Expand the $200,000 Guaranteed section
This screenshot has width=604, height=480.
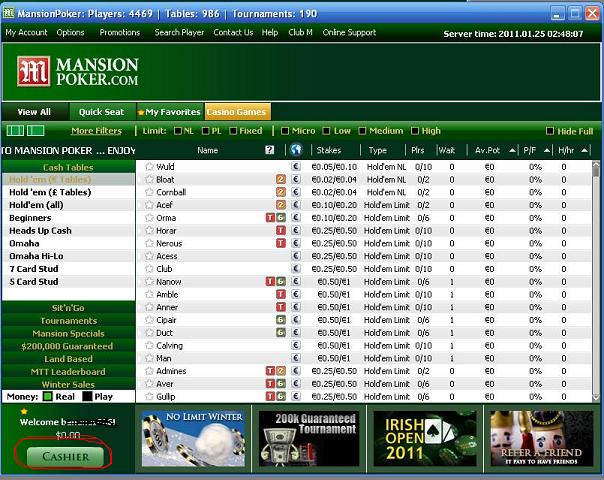click(x=68, y=346)
